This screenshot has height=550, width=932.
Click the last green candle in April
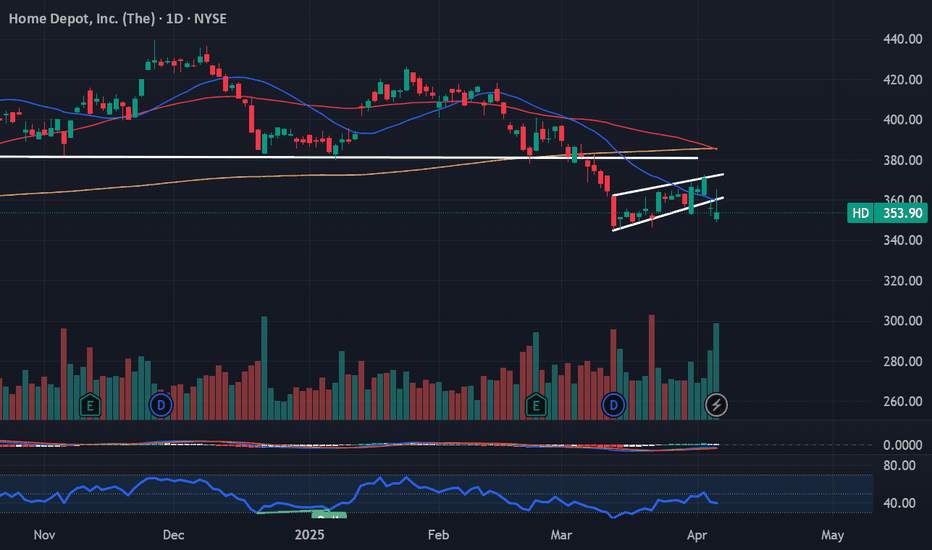coord(716,215)
